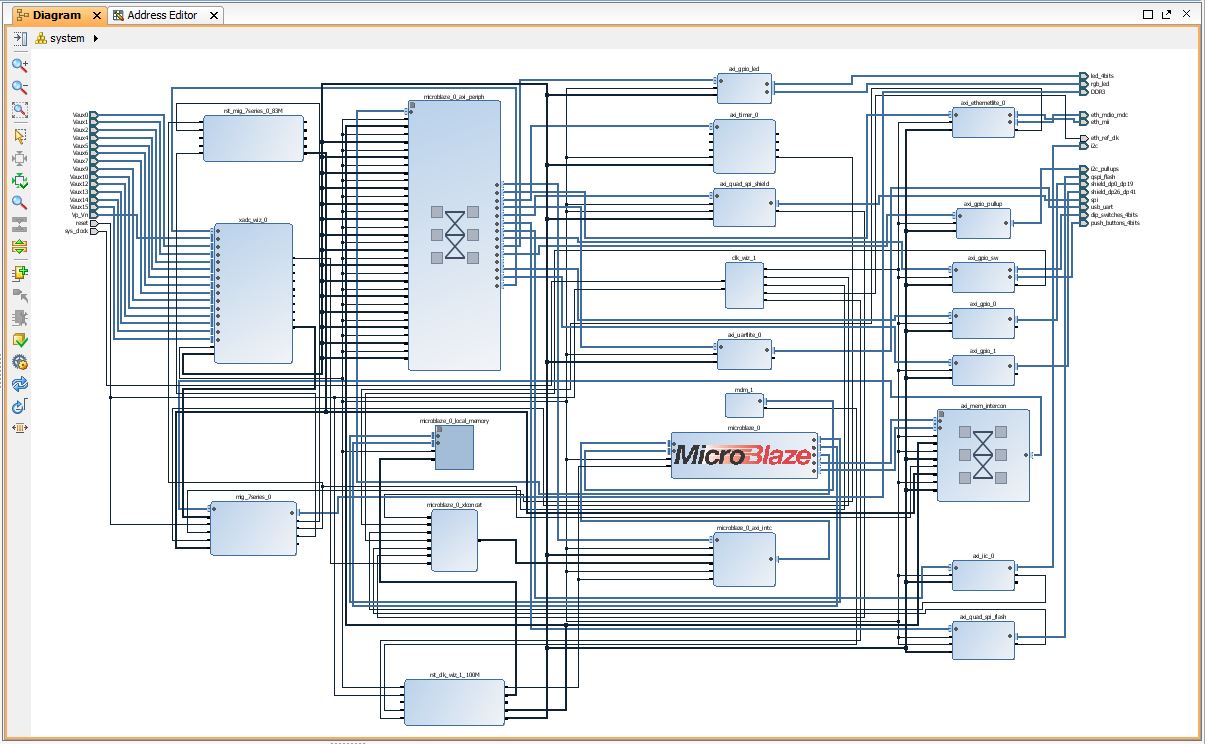The height and width of the screenshot is (744, 1206).
Task: Select the axi_gpio_1 block
Action: [983, 370]
